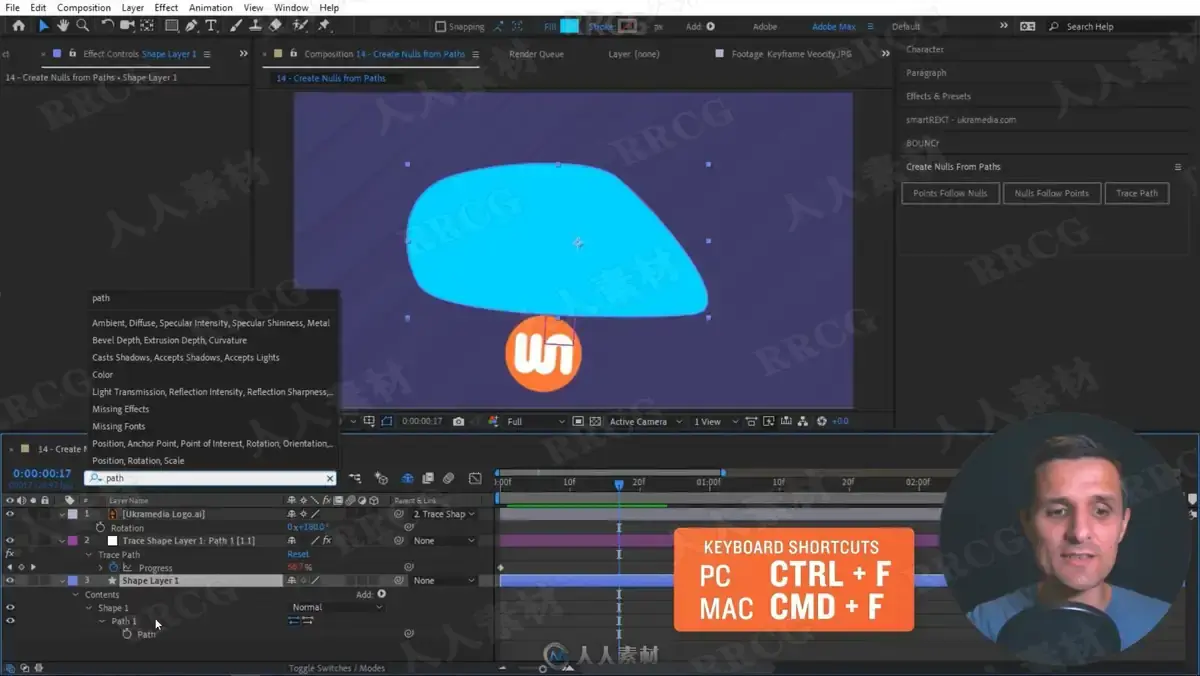
Task: Select the Puppet Pin tool
Action: tap(323, 26)
